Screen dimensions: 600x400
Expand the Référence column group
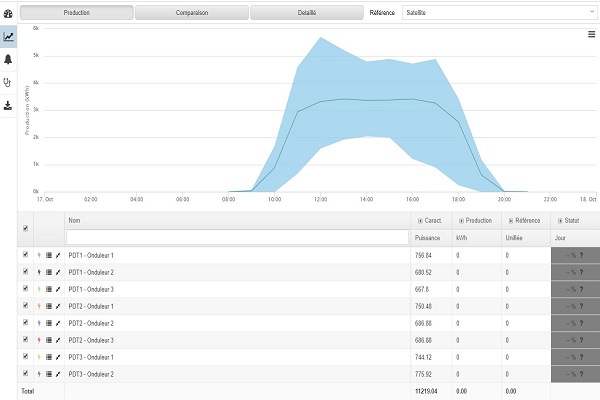click(x=510, y=221)
